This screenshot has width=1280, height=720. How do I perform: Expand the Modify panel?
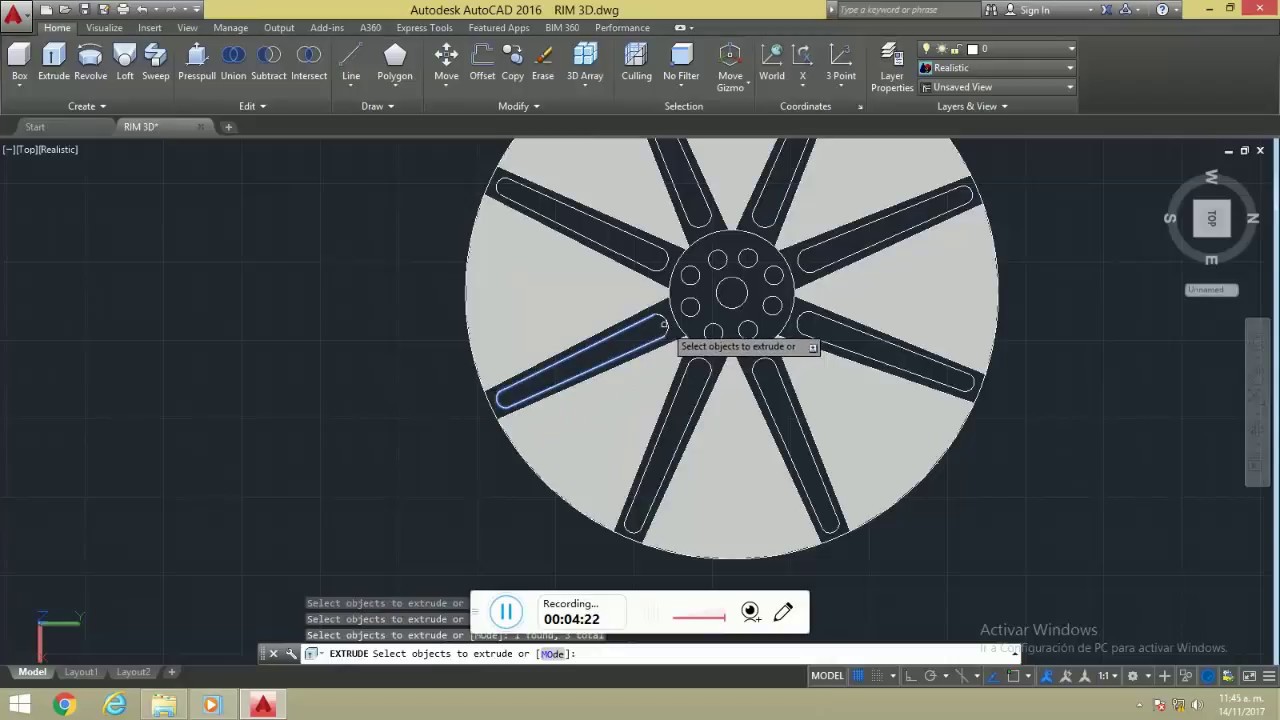[519, 106]
